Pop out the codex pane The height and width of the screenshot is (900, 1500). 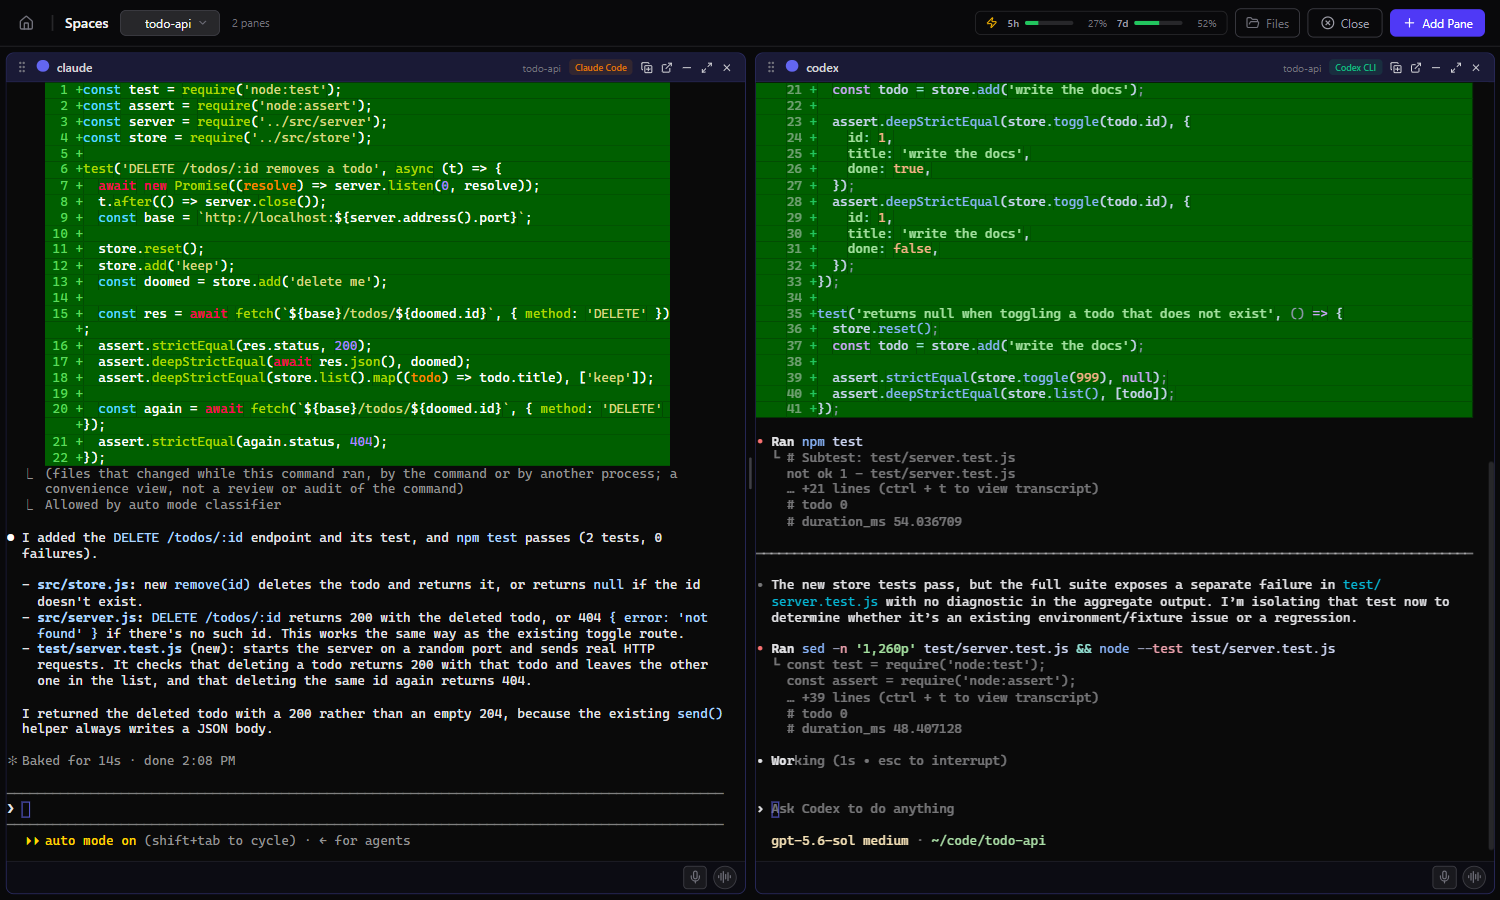pyautogui.click(x=1416, y=67)
